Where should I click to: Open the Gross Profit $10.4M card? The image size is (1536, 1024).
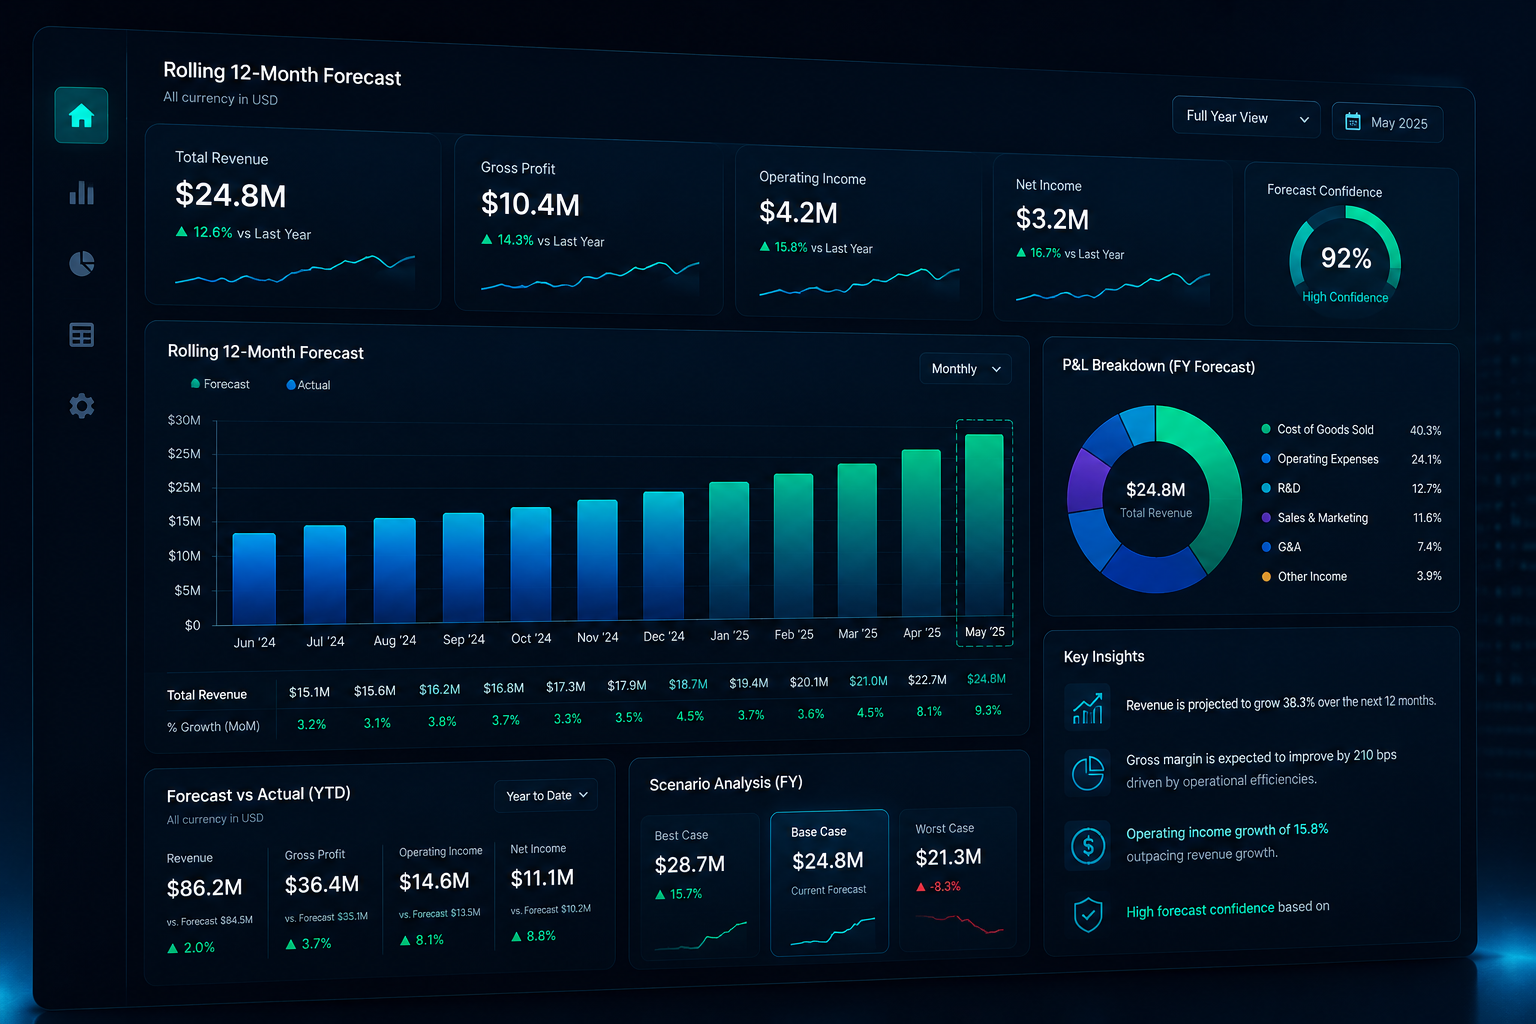coord(589,226)
